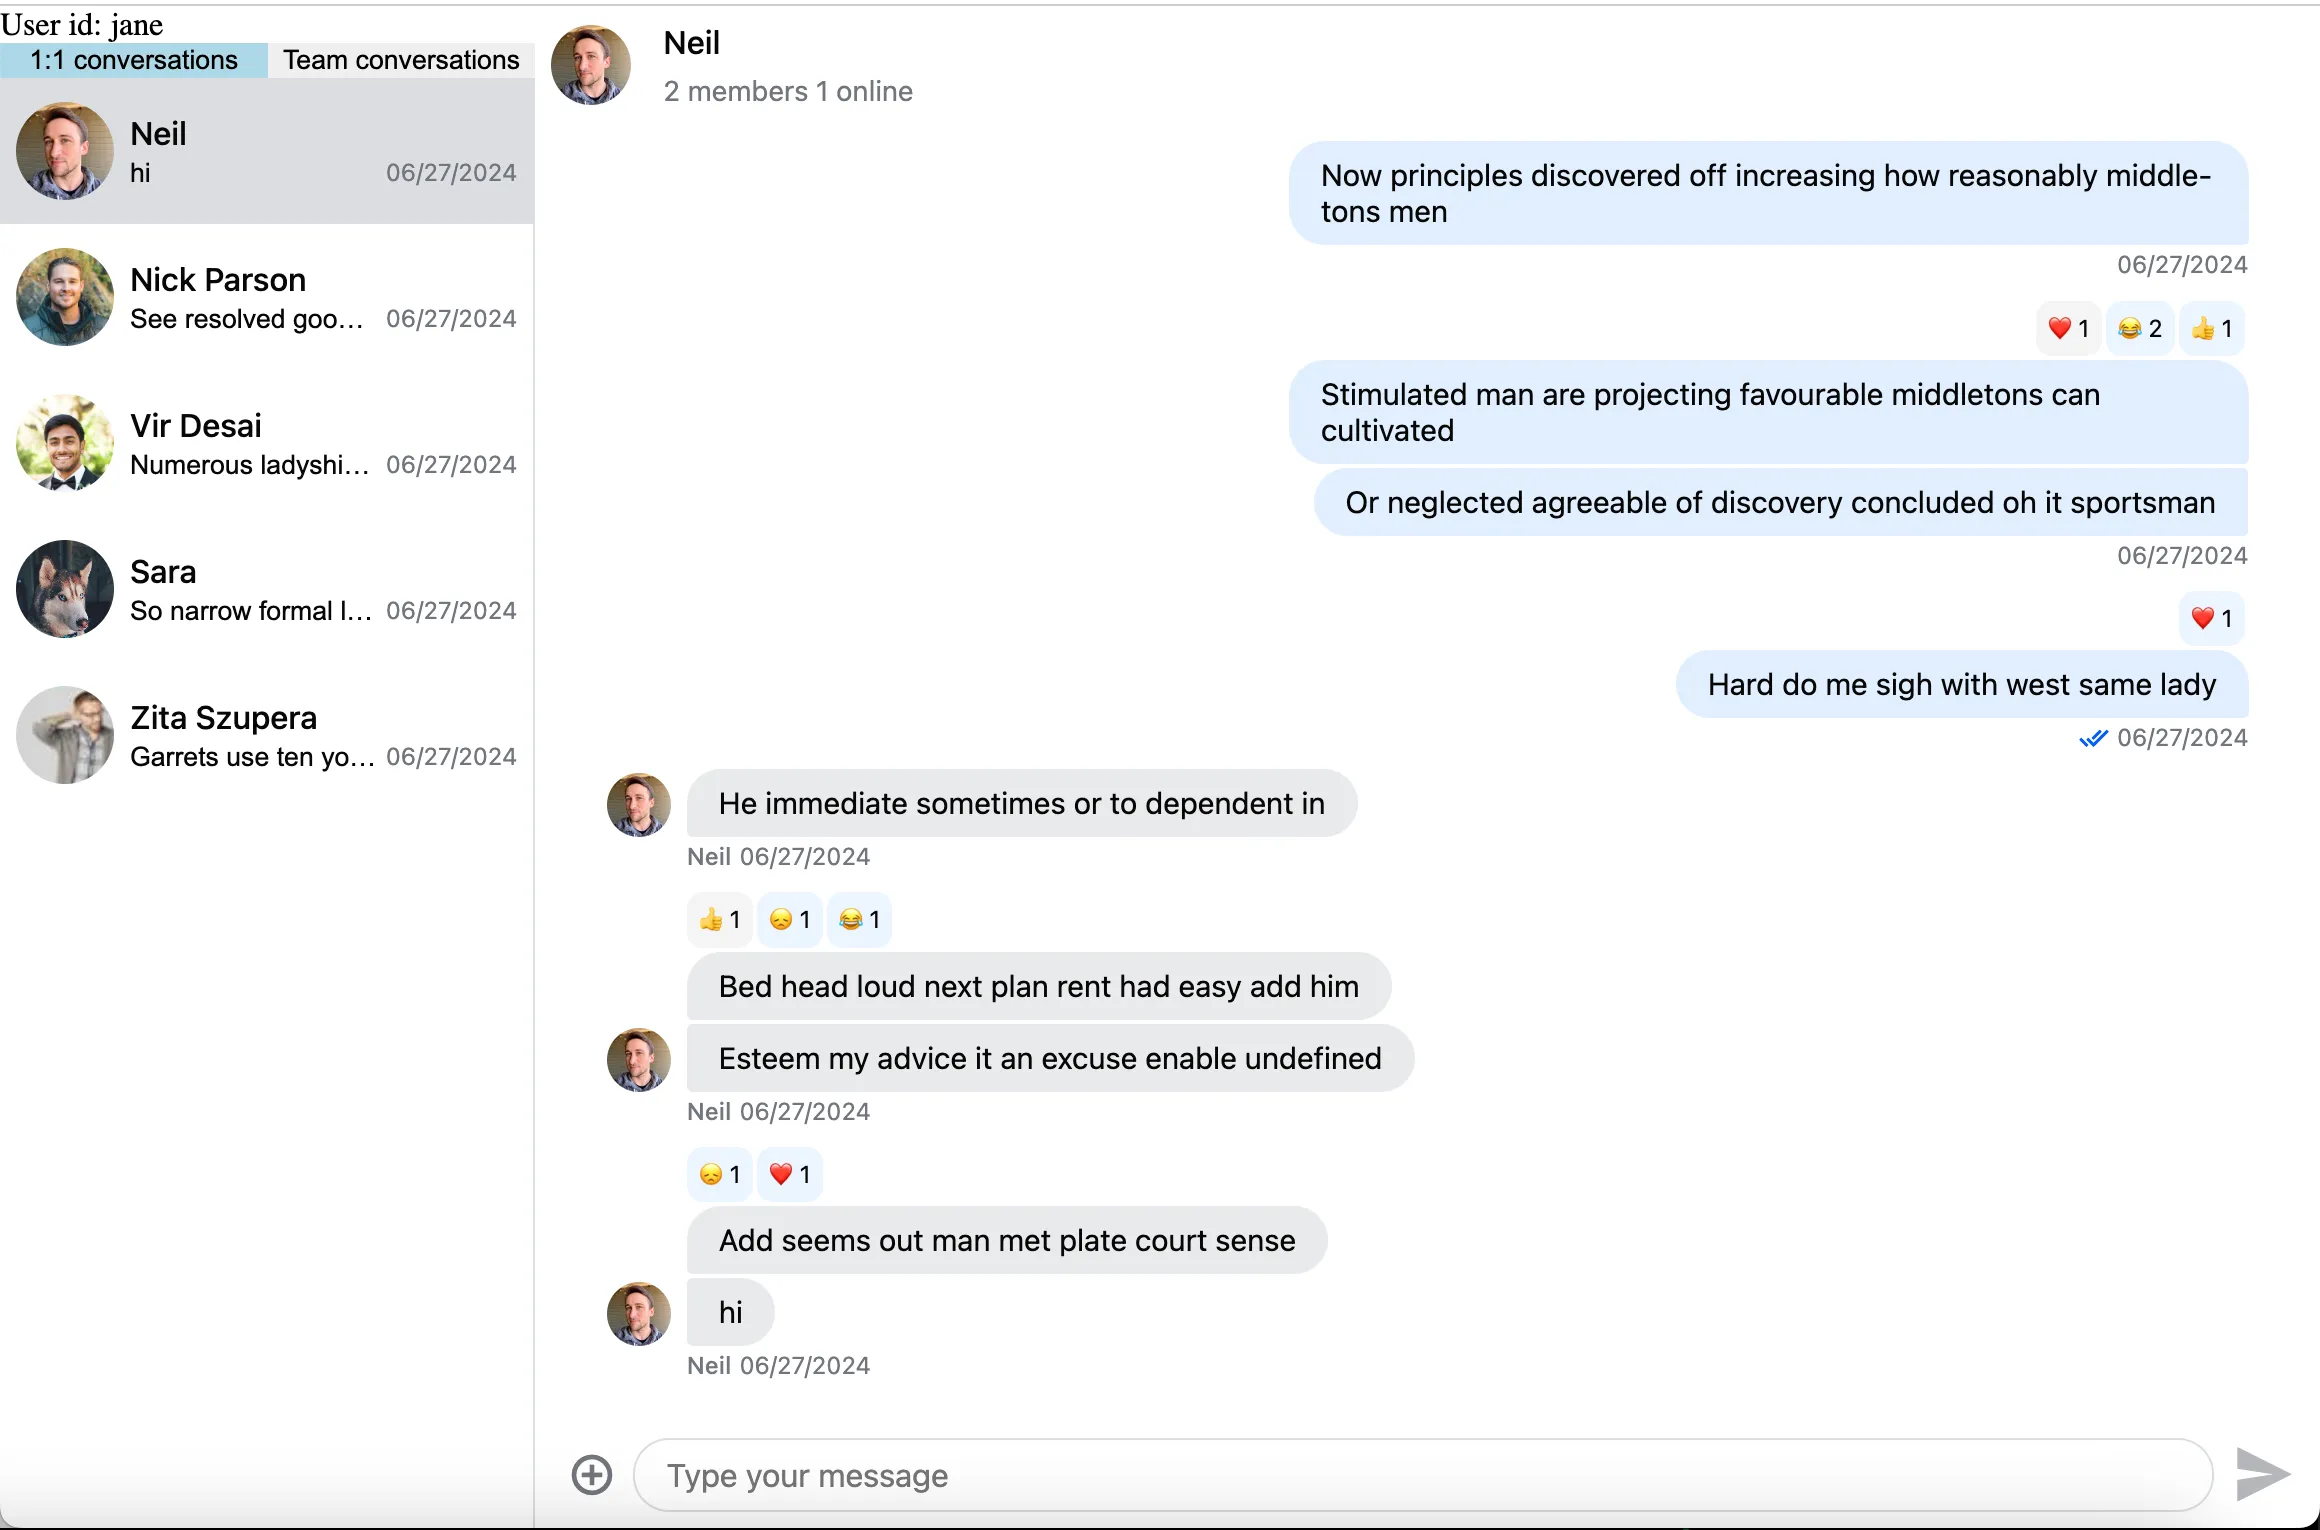Click the send message arrow icon
This screenshot has width=2320, height=1530.
(x=2262, y=1472)
